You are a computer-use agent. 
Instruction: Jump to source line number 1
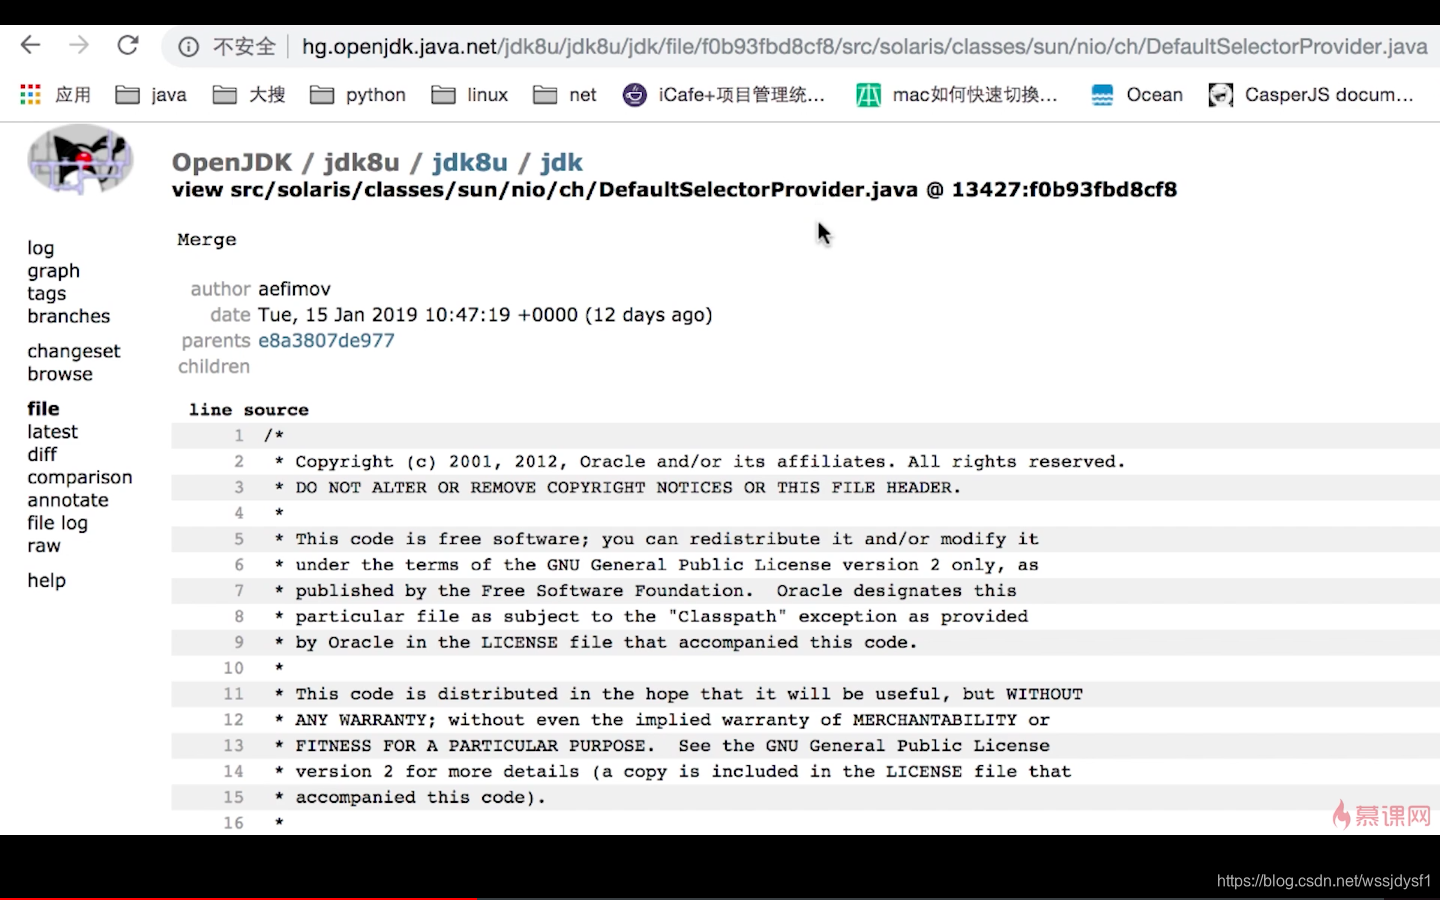pos(239,436)
